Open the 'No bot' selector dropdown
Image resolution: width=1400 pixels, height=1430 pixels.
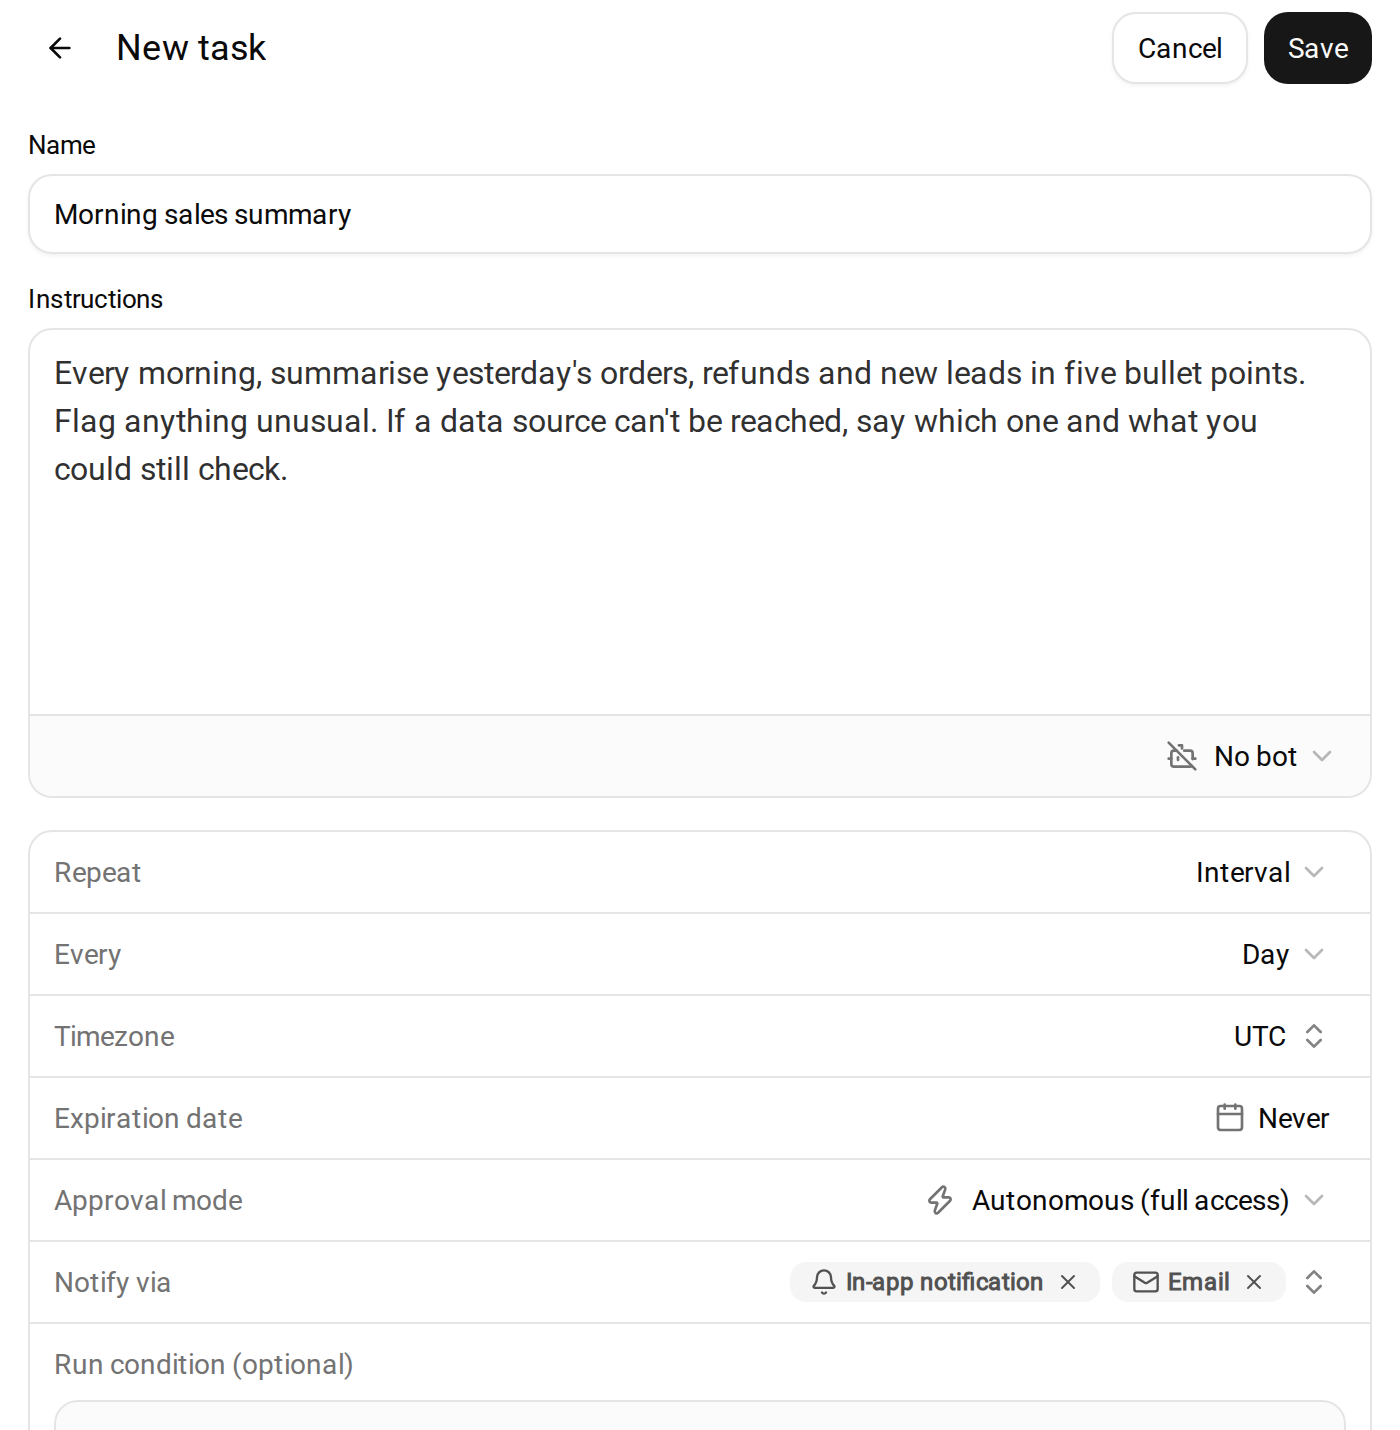point(1250,756)
